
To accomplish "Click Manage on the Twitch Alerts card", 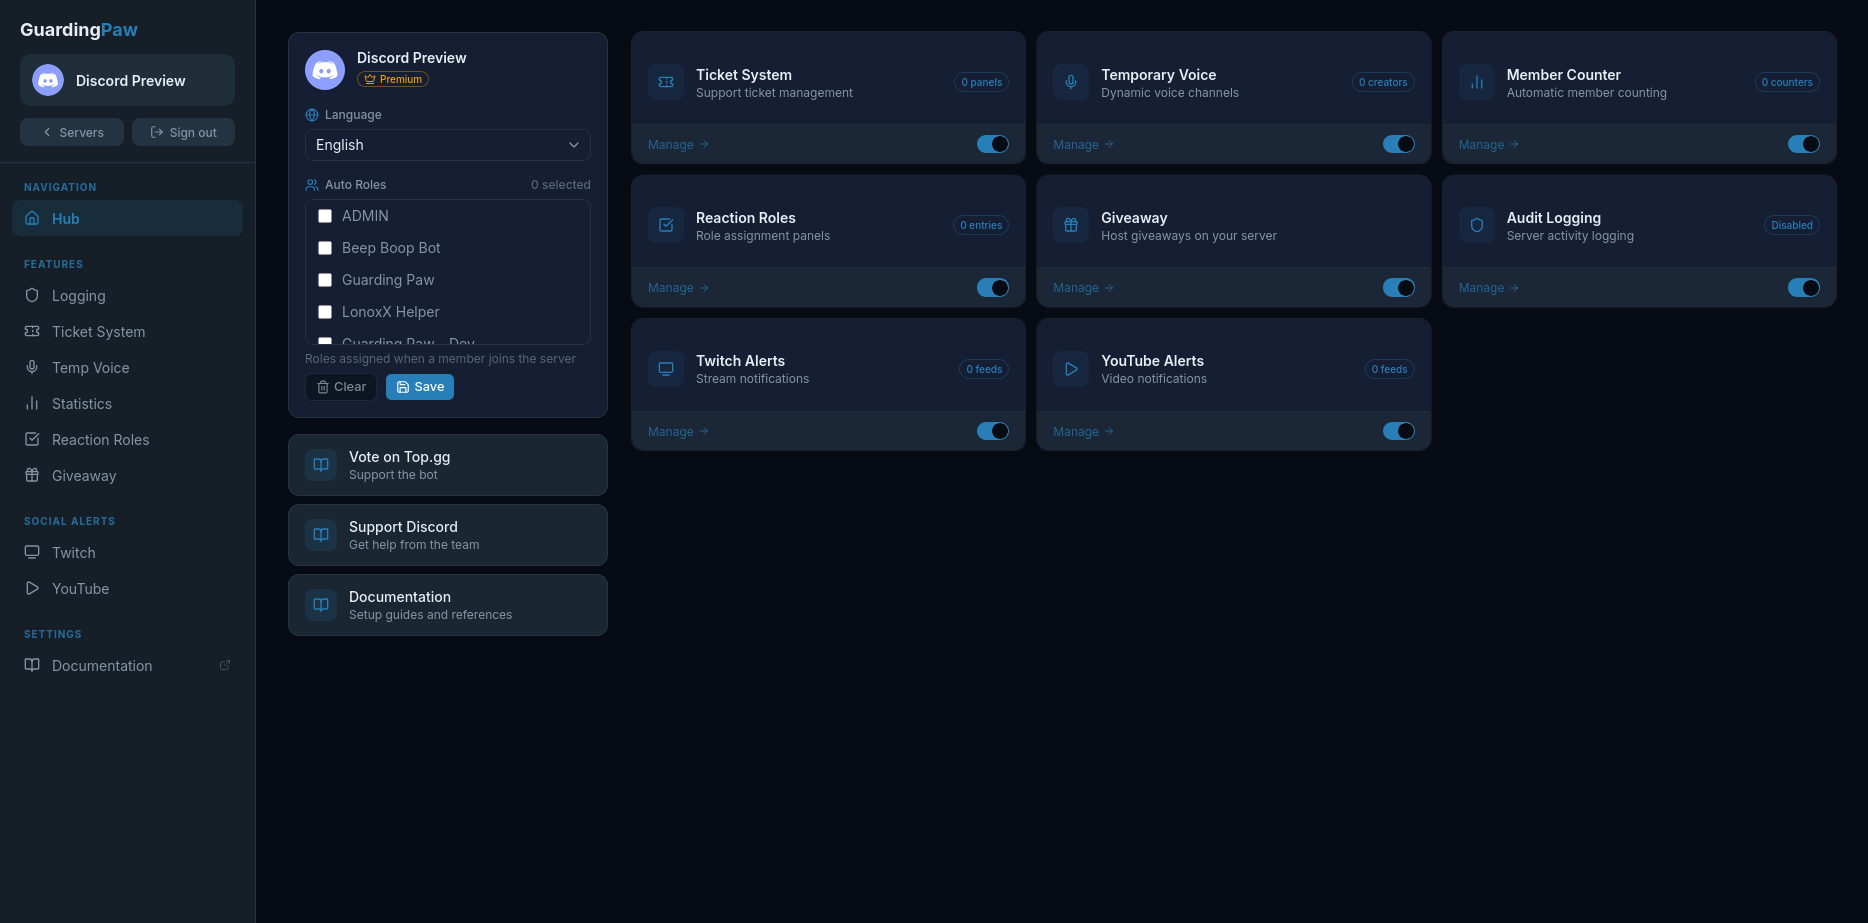I will 678,431.
